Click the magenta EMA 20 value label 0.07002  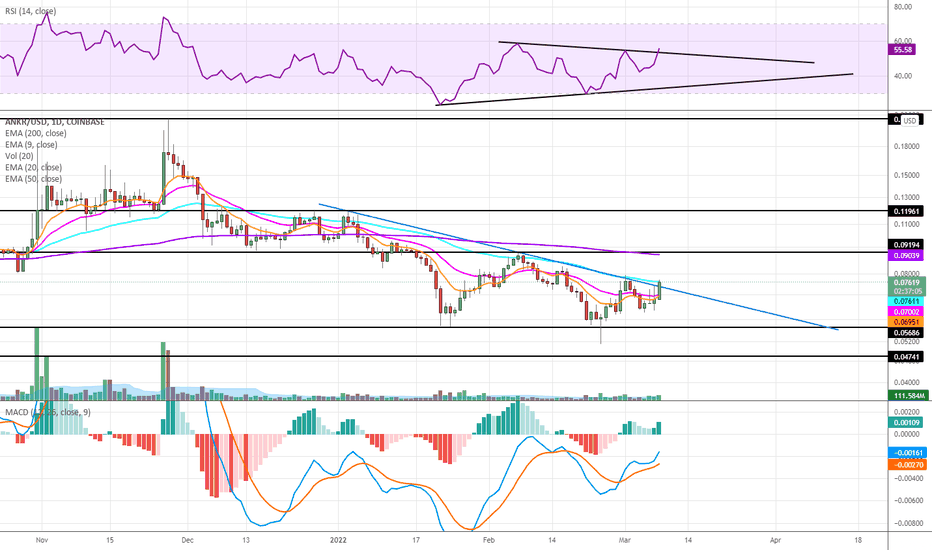906,312
